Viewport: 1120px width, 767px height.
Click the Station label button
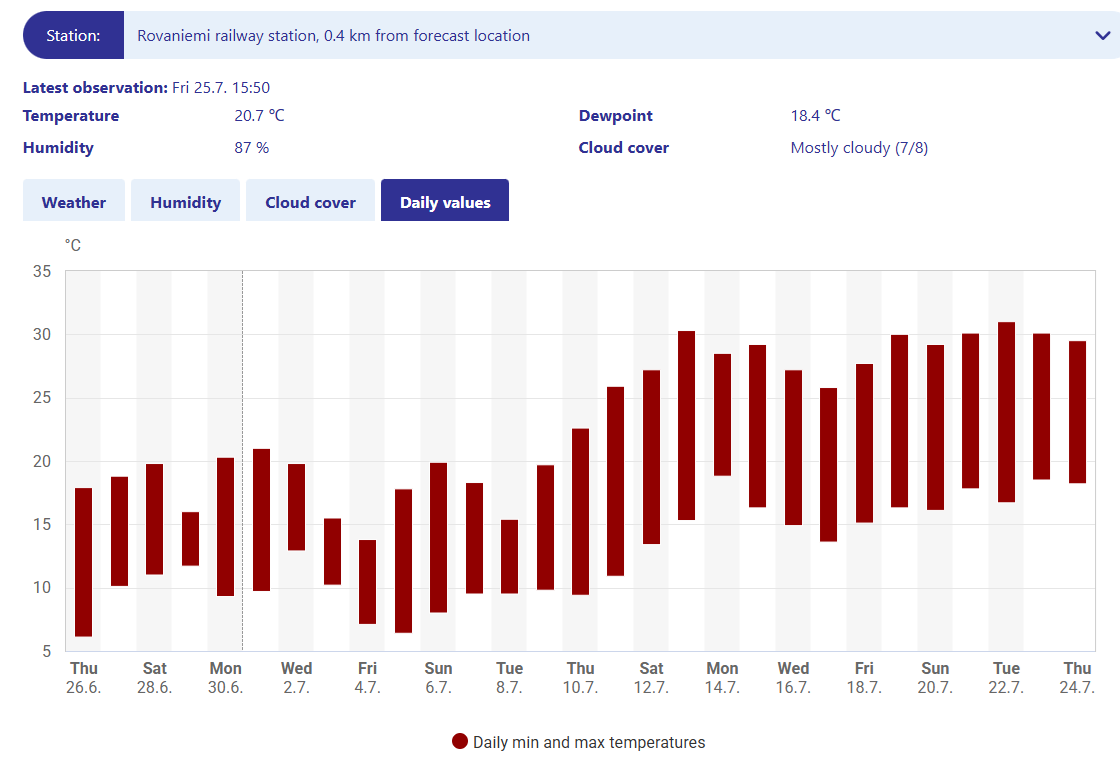click(x=73, y=36)
